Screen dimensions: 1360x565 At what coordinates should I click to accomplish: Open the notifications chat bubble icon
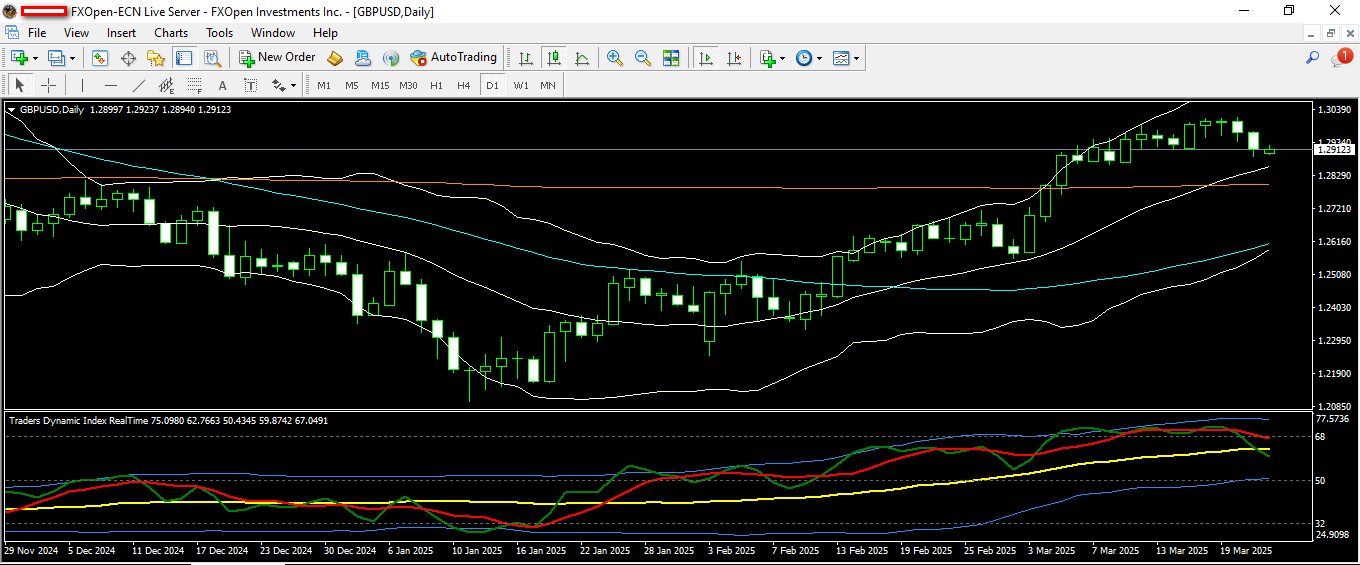point(1339,58)
